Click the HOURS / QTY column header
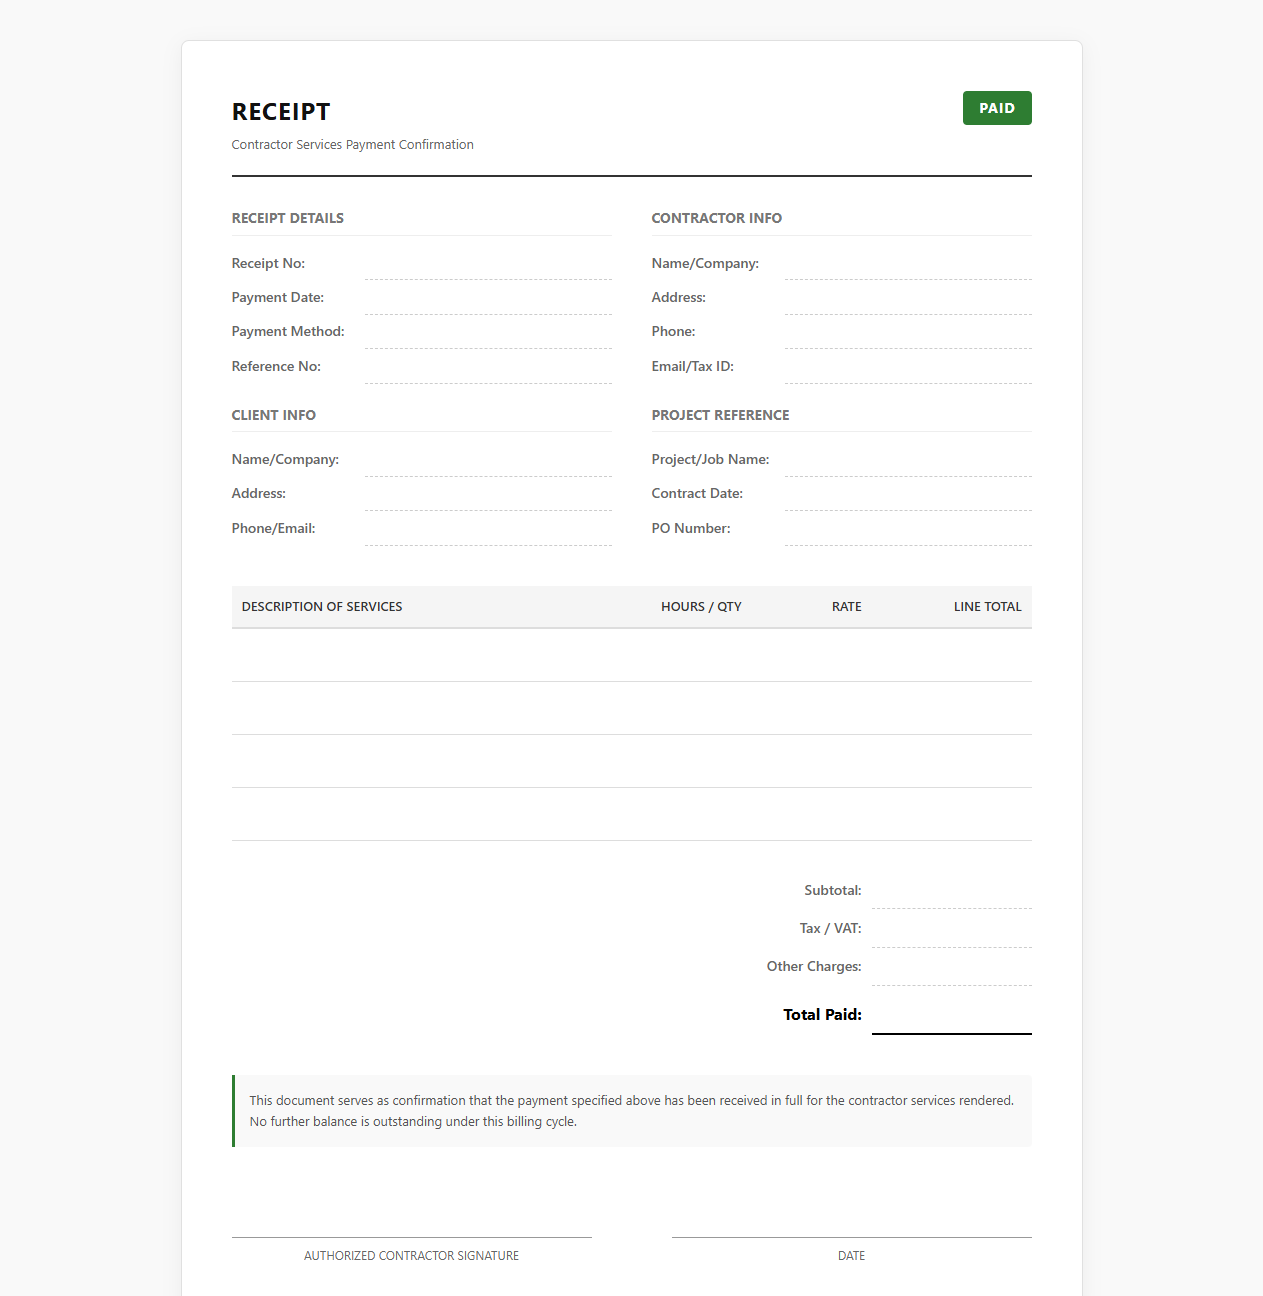 pyautogui.click(x=702, y=607)
